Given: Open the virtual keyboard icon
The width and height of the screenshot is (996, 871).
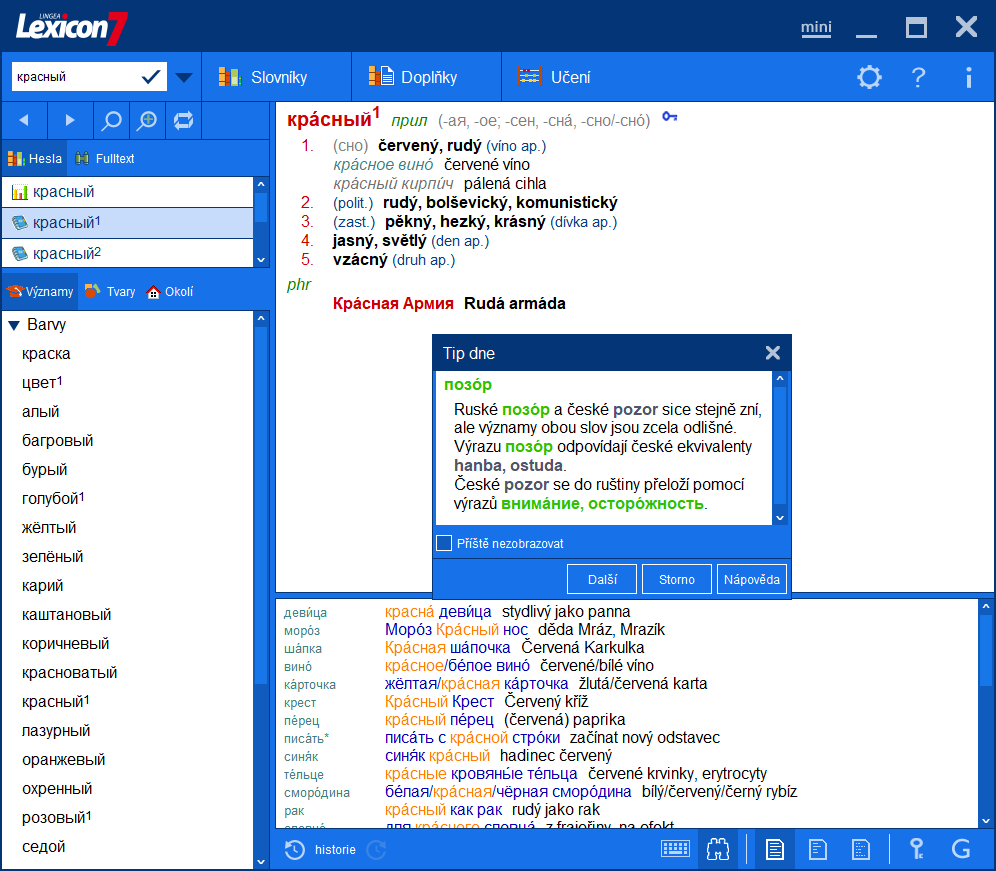Looking at the screenshot, I should (x=675, y=849).
